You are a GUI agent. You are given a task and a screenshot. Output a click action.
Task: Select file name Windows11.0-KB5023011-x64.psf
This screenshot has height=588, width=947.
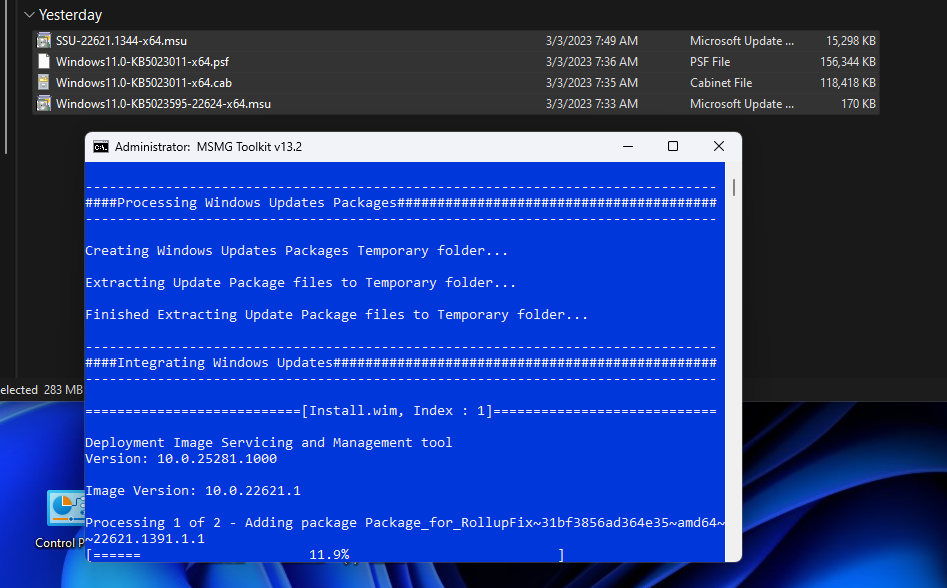[x=143, y=62]
